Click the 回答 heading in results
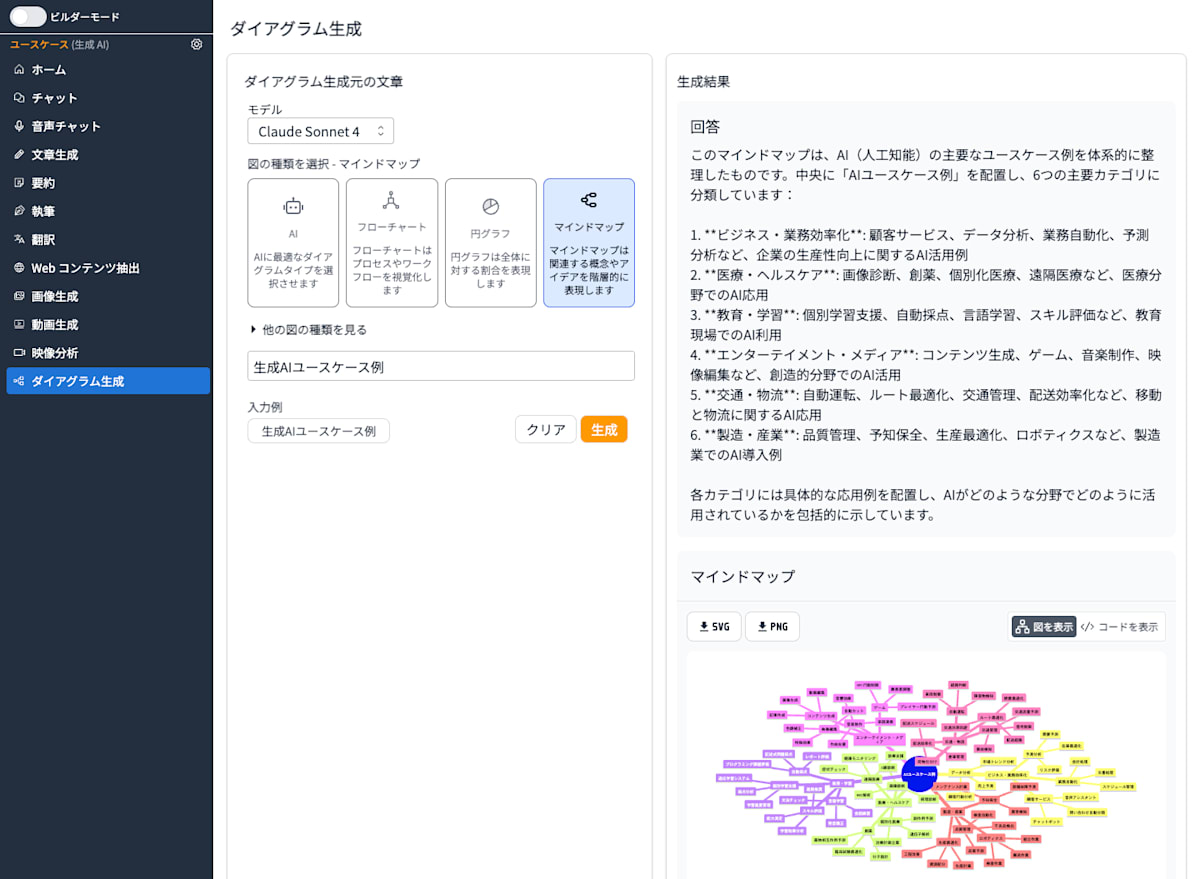 (706, 127)
